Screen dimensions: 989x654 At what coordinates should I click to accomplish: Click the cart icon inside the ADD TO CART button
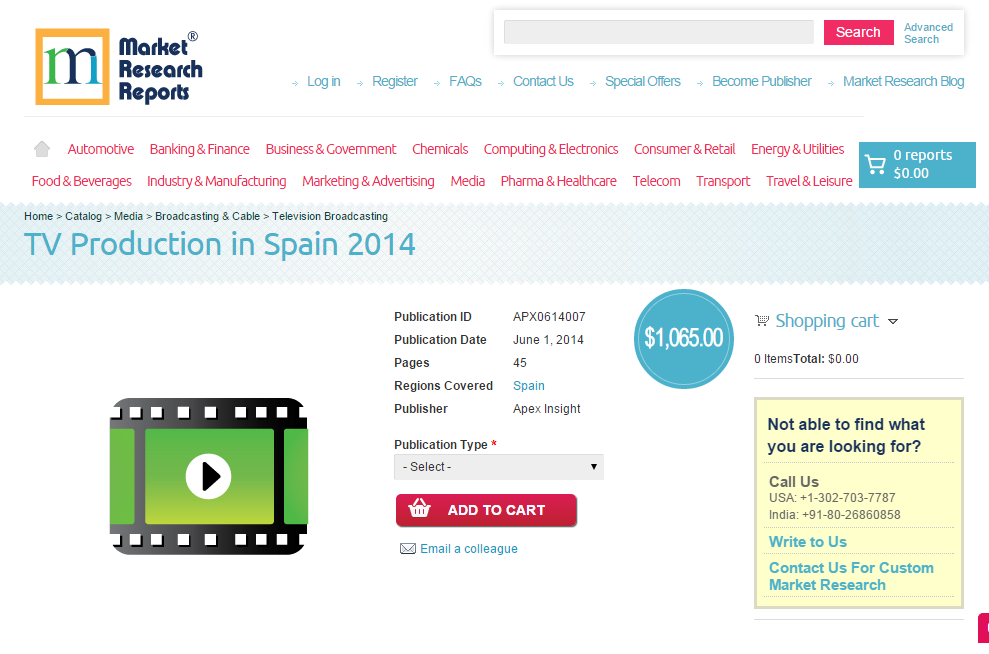420,509
